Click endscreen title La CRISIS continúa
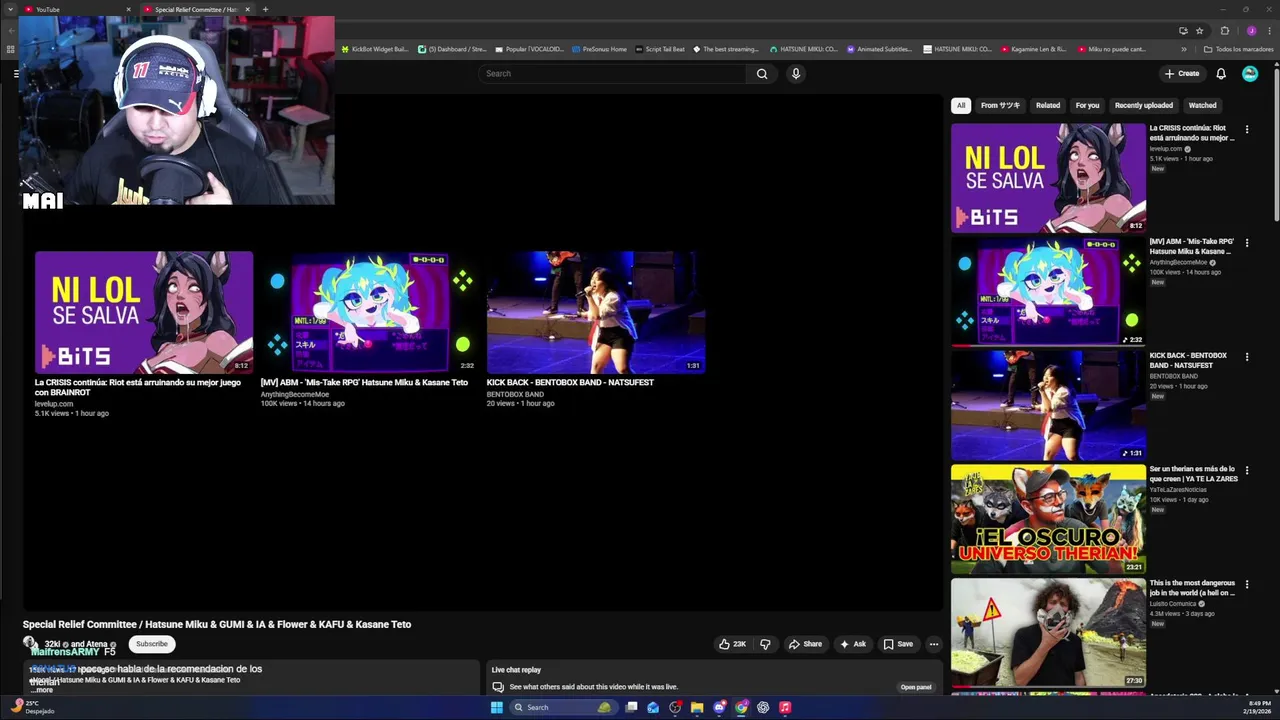 click(x=138, y=387)
